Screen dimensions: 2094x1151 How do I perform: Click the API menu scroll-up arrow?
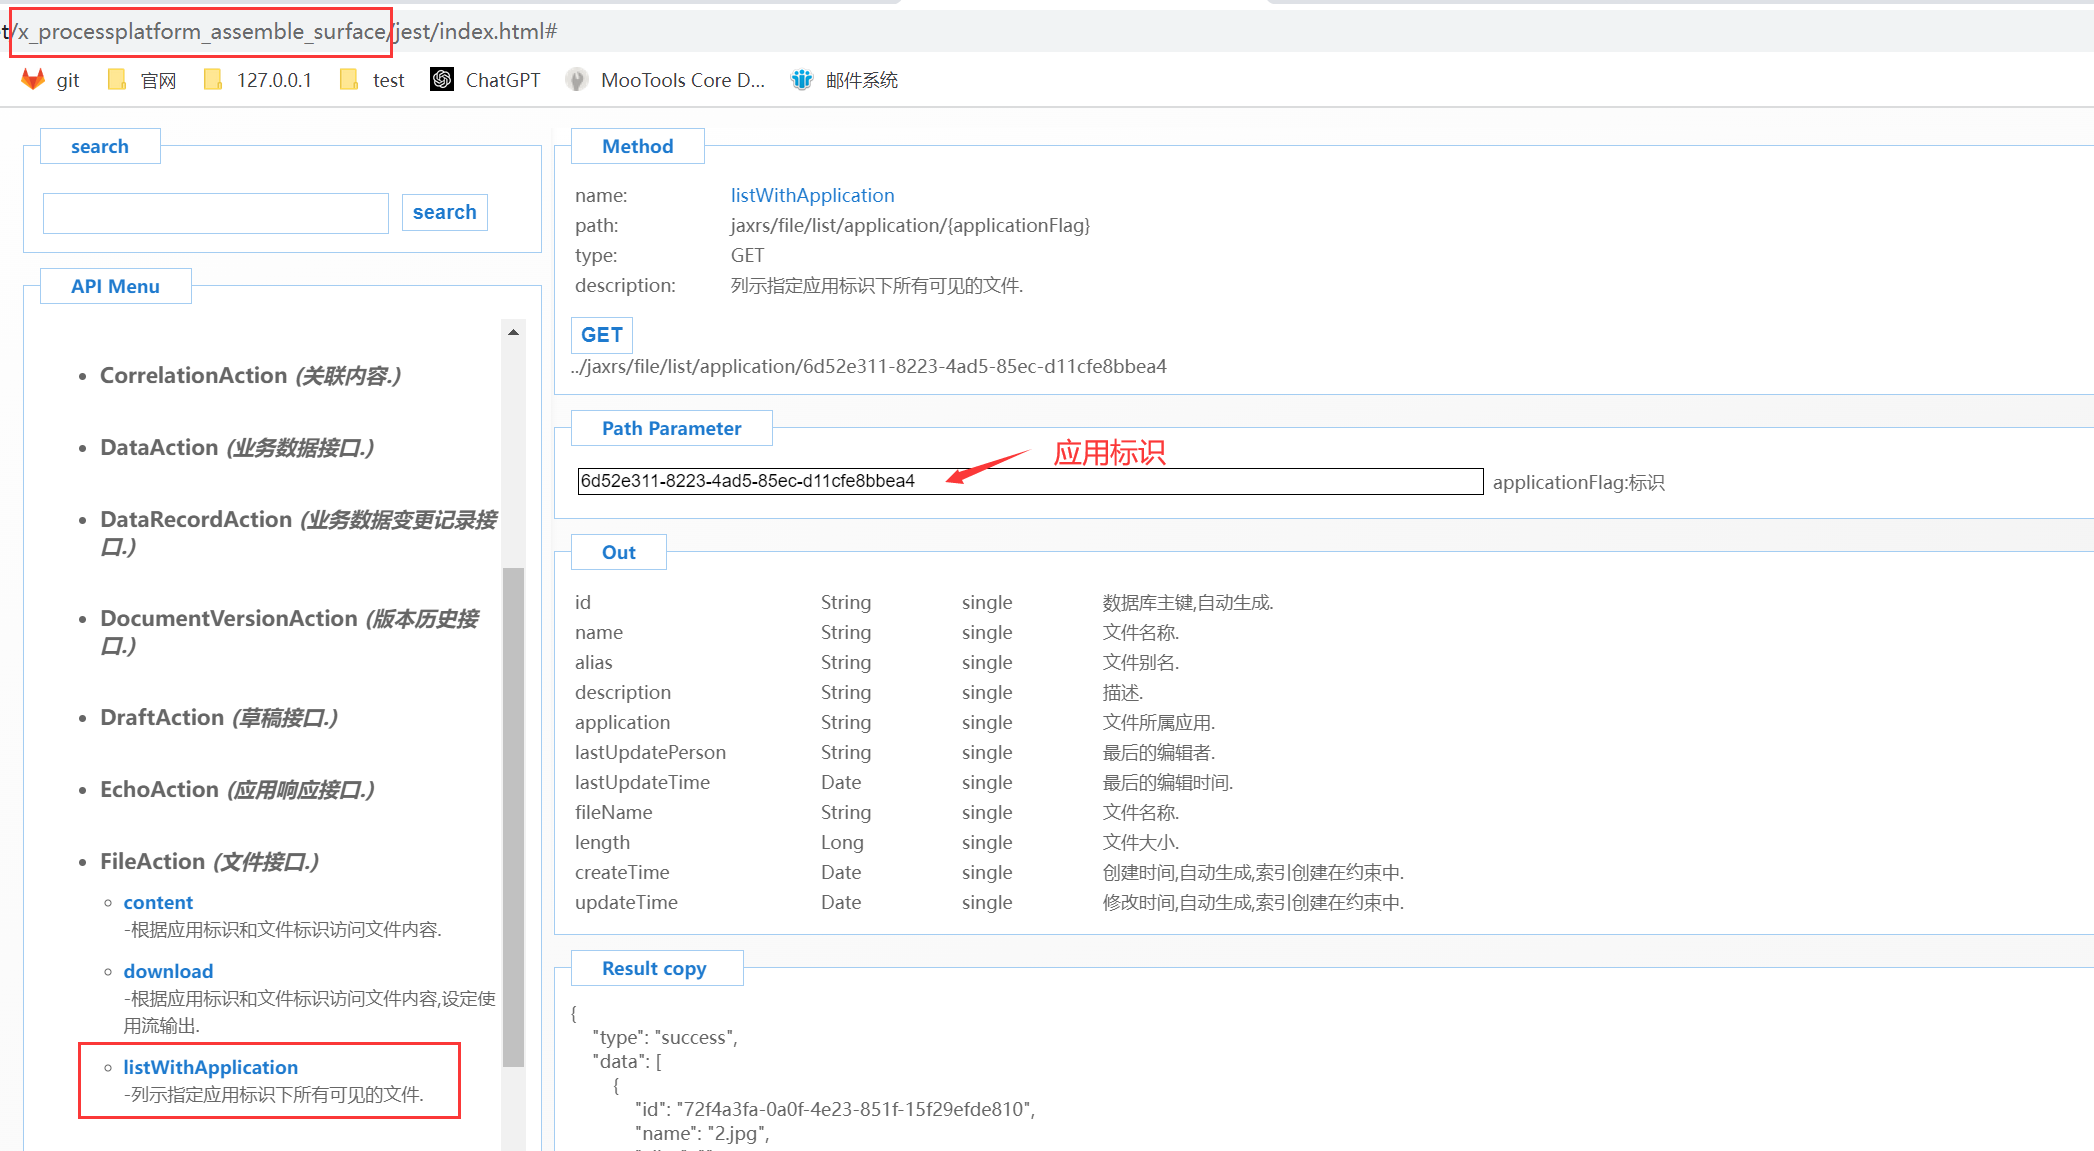click(x=513, y=332)
